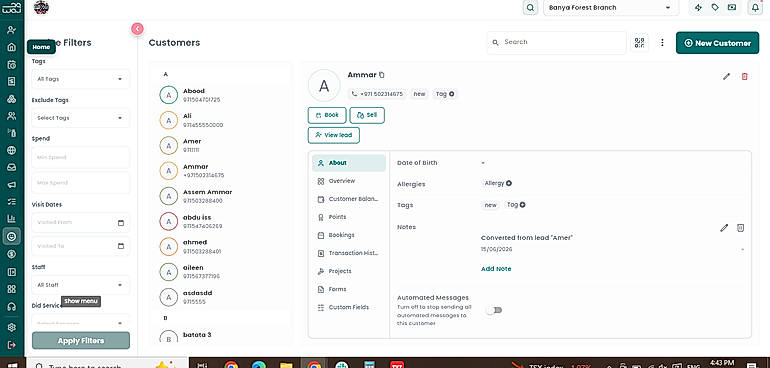Open the calendar icon in the sidebar
770x368 pixels.
tap(11, 64)
